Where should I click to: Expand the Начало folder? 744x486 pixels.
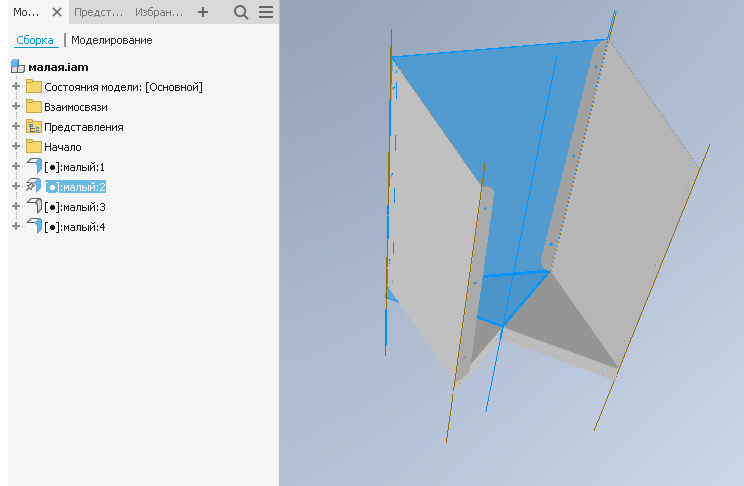tap(16, 147)
